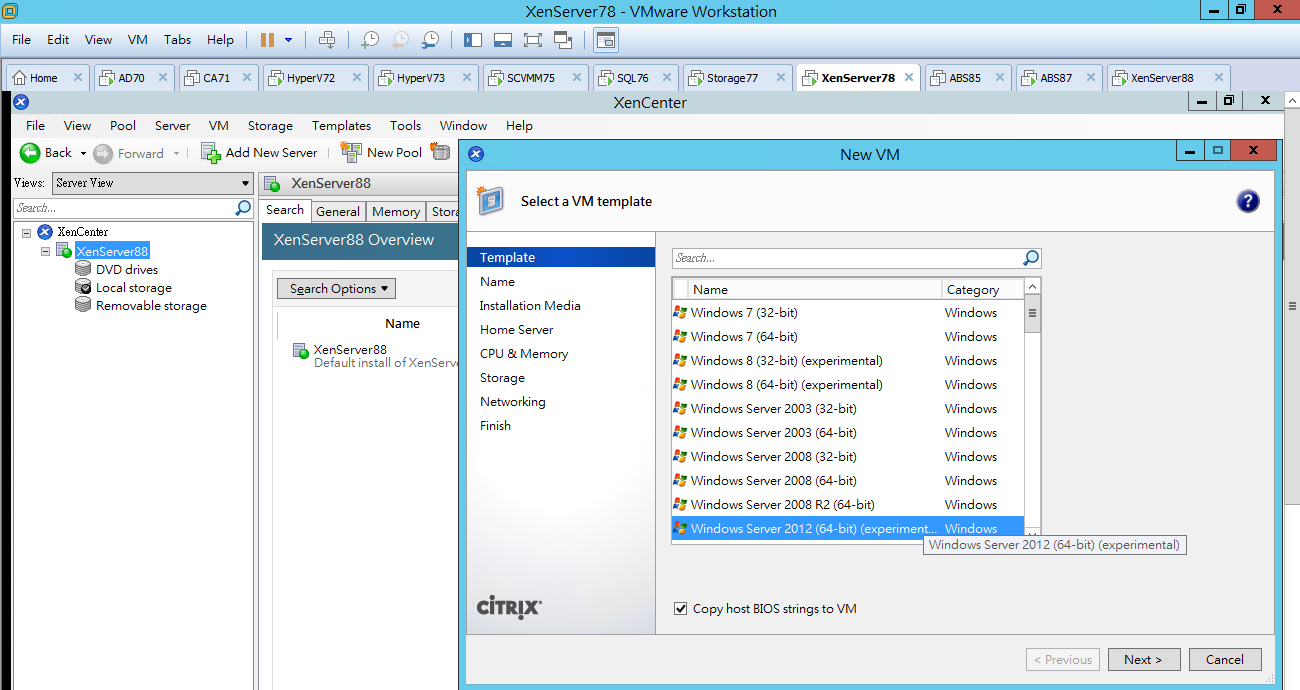Click the send Ctrl+Alt+Del icon in VMware toolbar
Image resolution: width=1300 pixels, height=690 pixels.
click(x=327, y=40)
